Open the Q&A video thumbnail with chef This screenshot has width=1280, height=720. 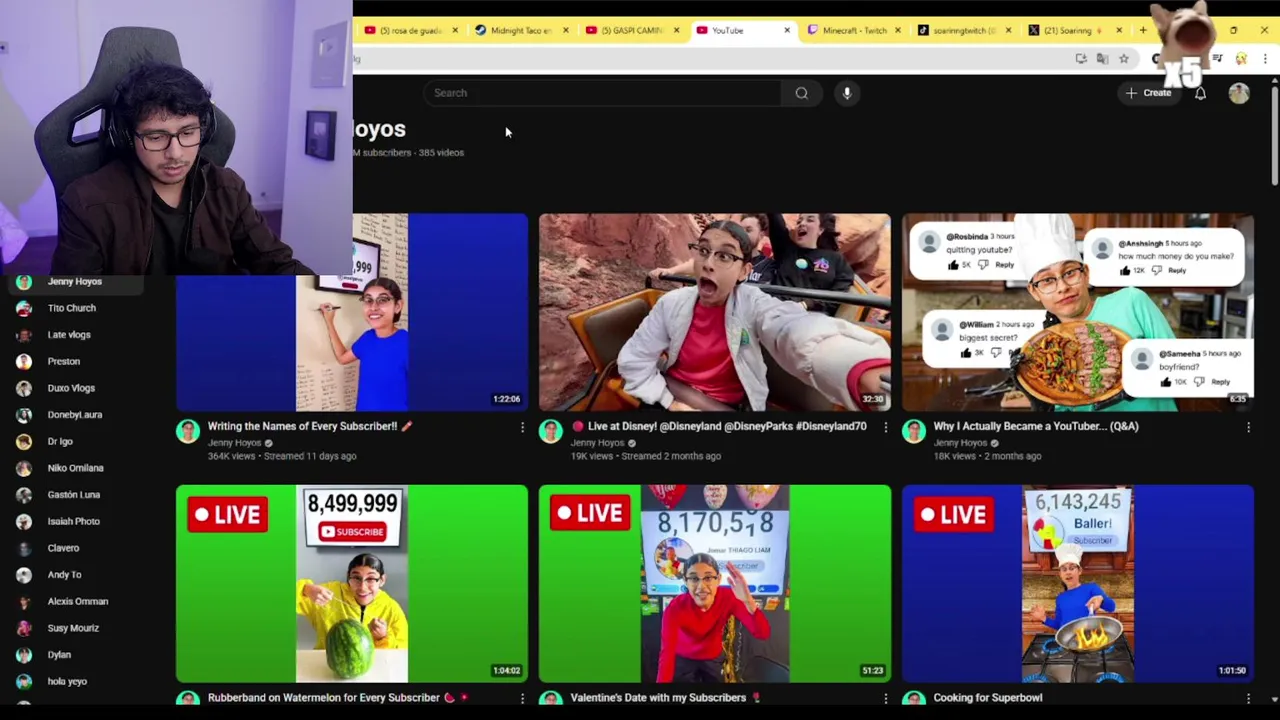click(1078, 312)
